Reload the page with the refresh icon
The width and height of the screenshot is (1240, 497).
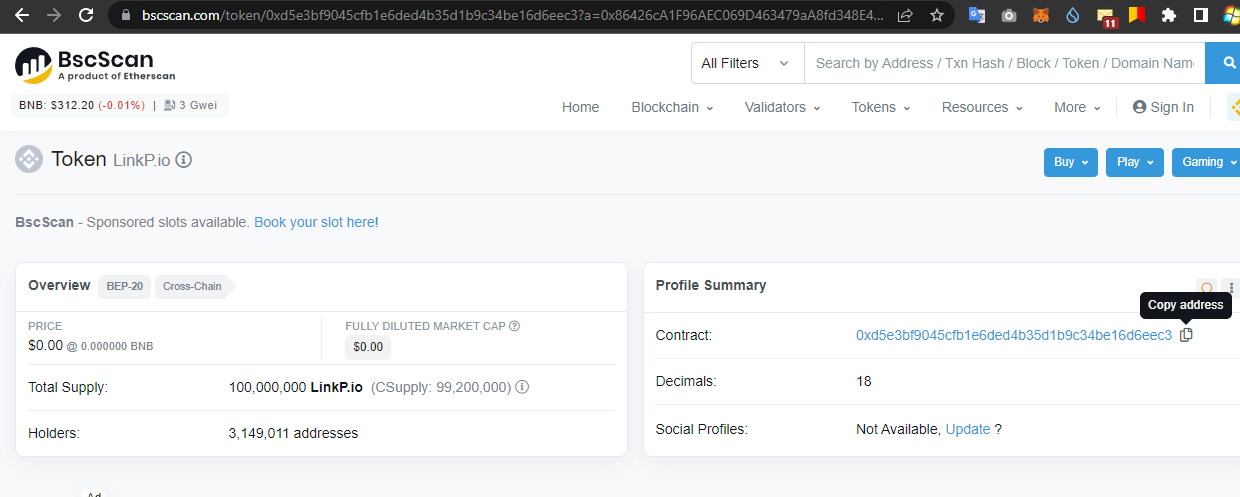86,15
